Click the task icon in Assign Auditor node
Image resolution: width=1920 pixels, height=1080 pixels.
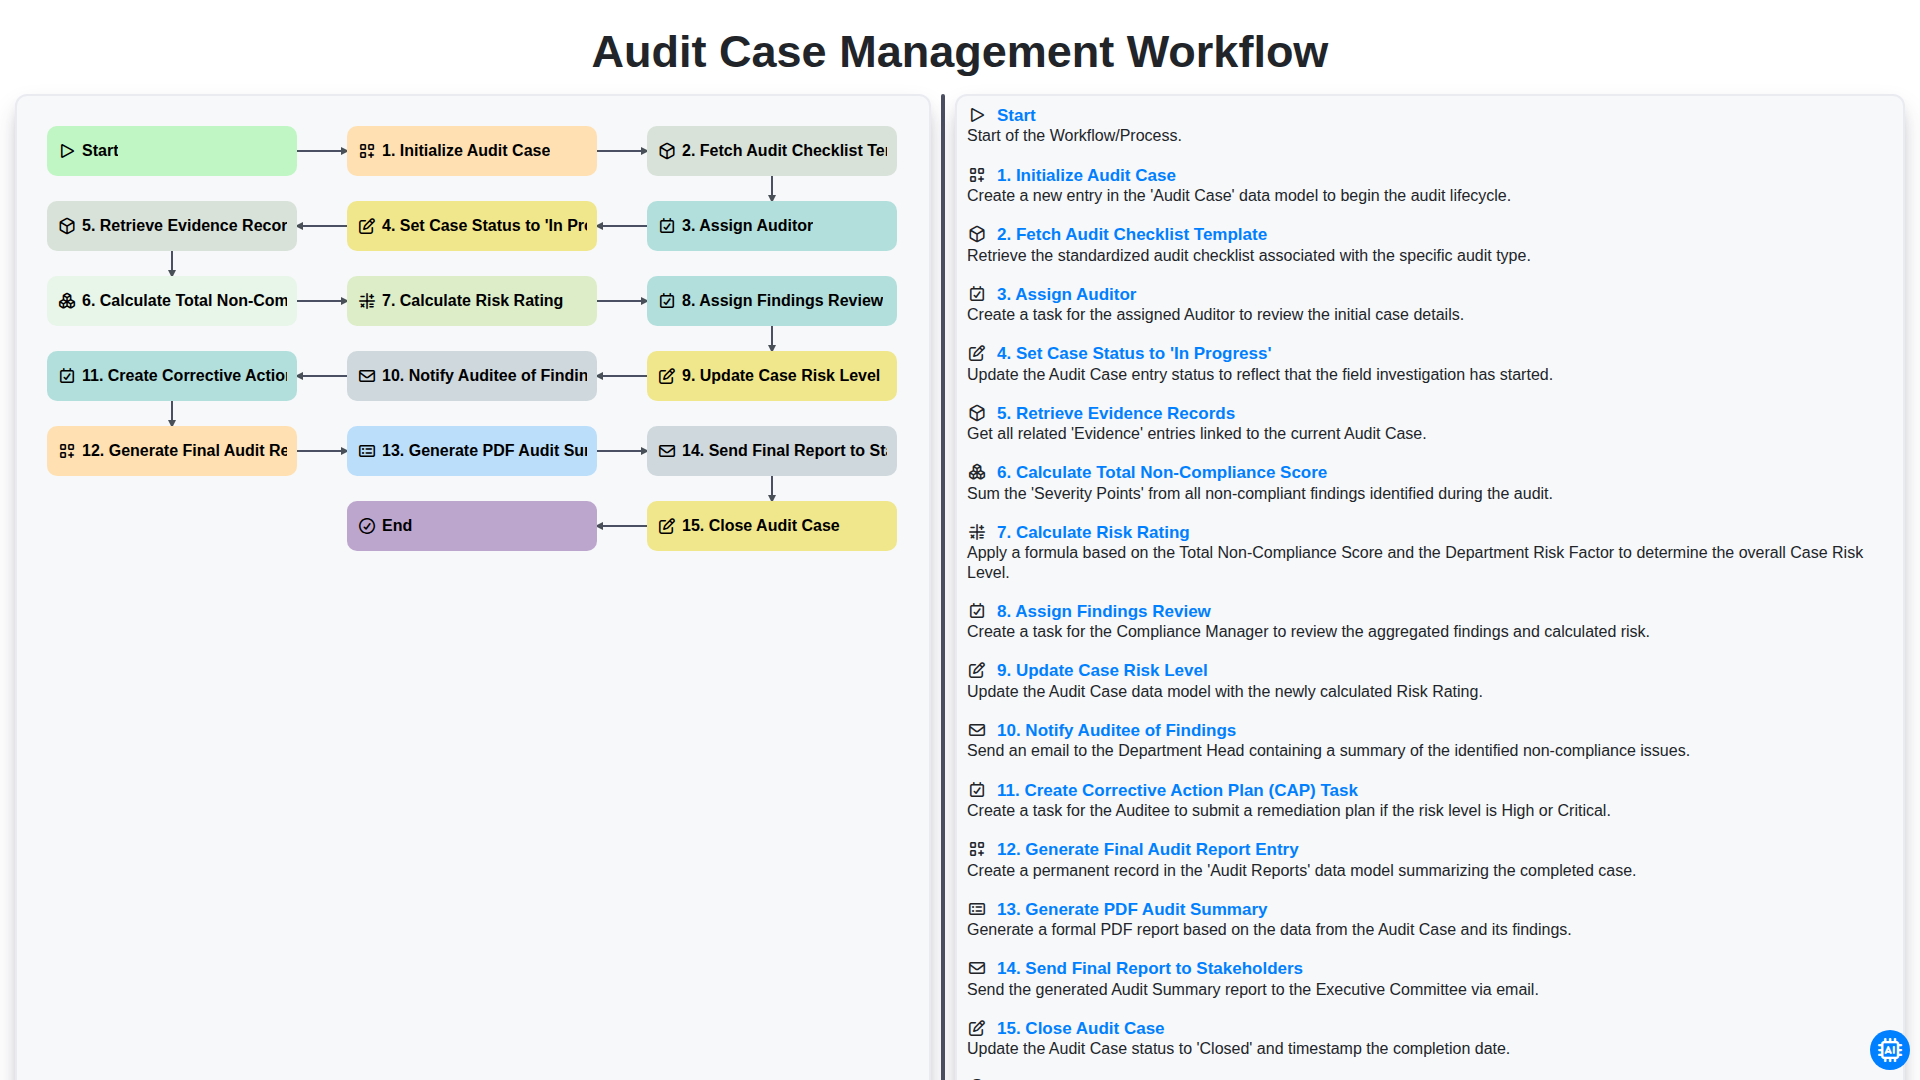pyautogui.click(x=667, y=226)
